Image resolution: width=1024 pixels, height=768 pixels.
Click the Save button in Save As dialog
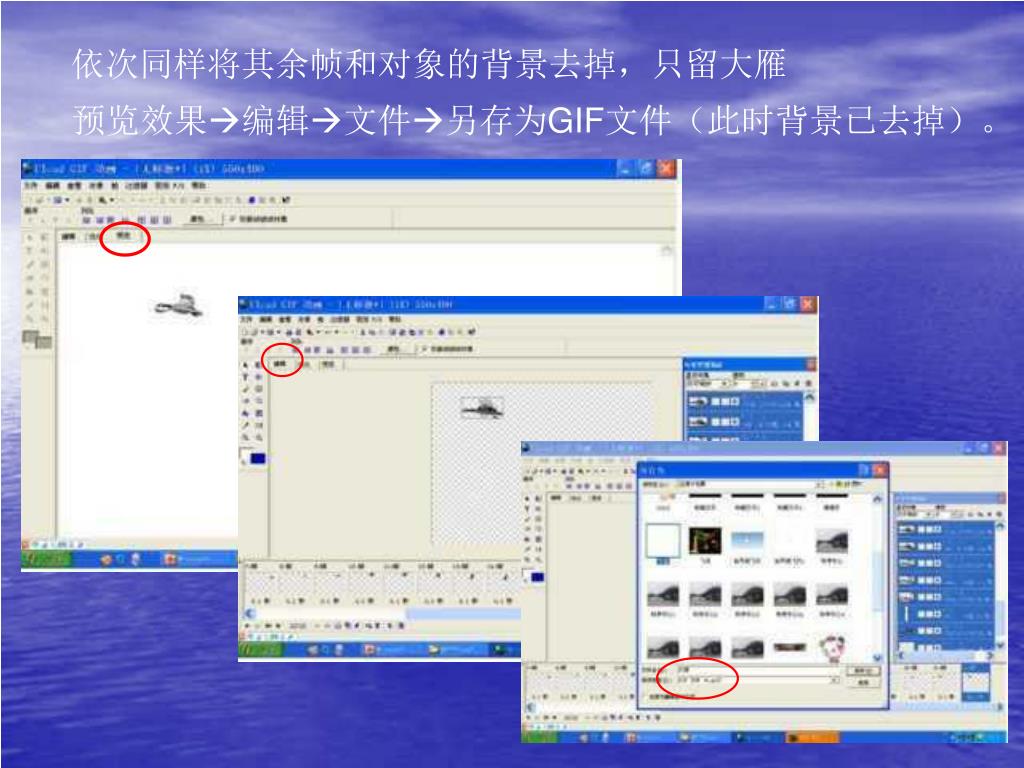tap(863, 671)
